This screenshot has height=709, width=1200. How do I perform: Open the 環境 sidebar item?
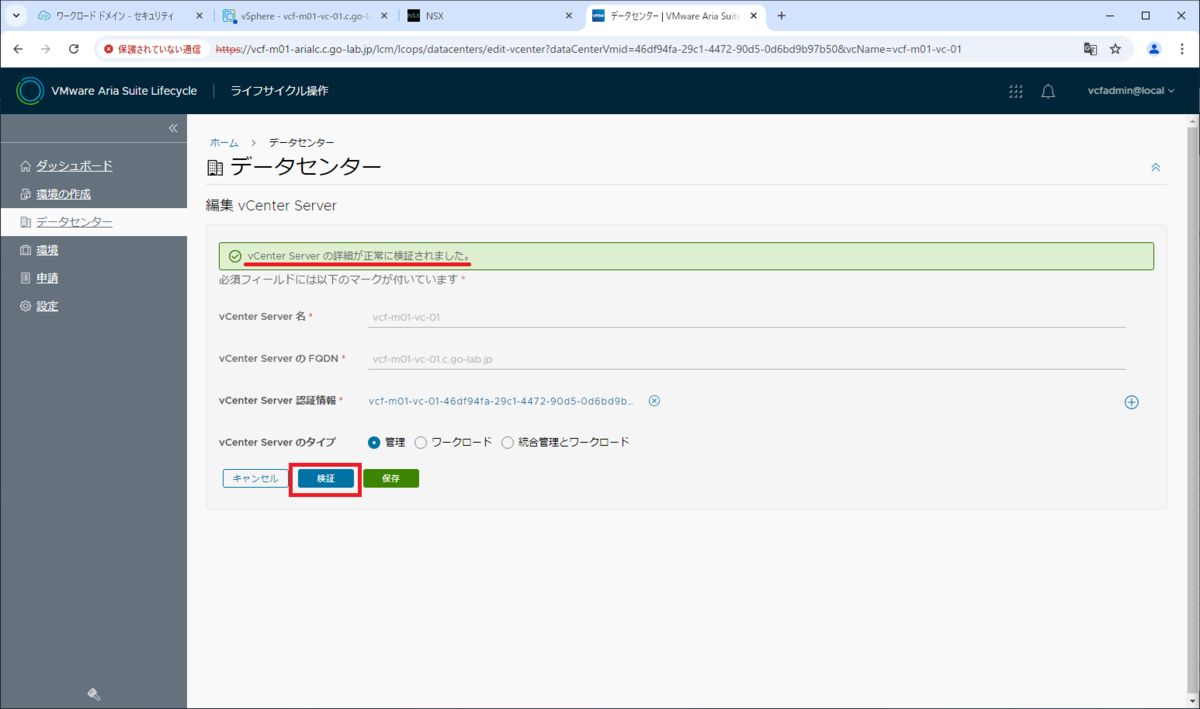pos(39,250)
